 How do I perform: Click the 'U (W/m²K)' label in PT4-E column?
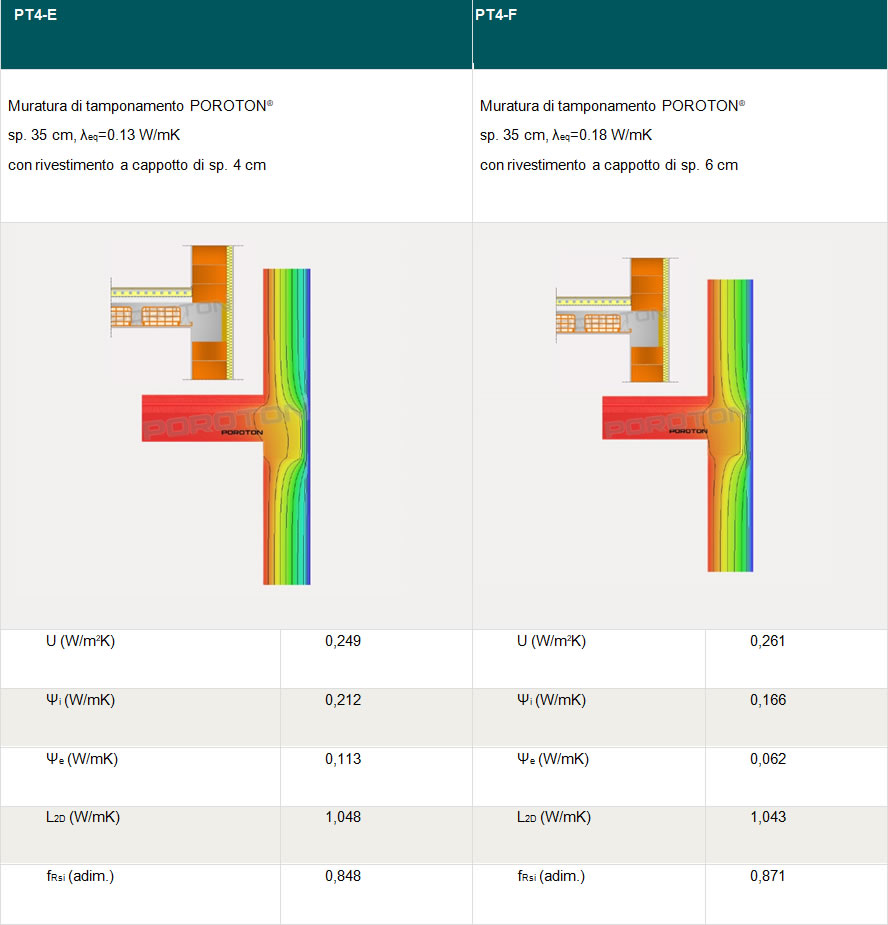[80, 641]
